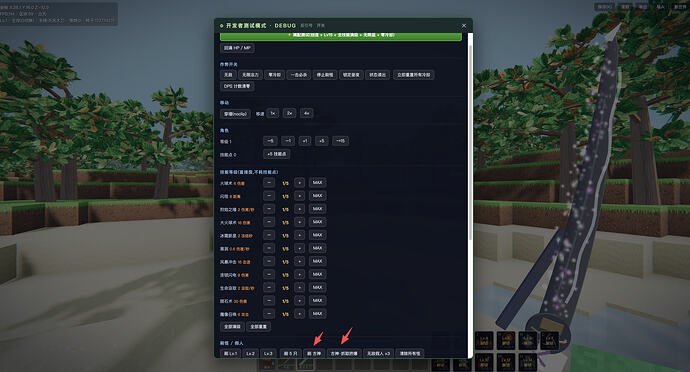Select the 2x move speed

[290, 114]
